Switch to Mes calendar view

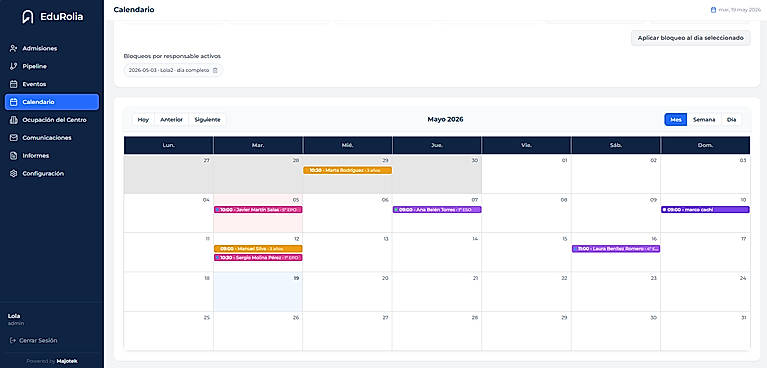676,119
